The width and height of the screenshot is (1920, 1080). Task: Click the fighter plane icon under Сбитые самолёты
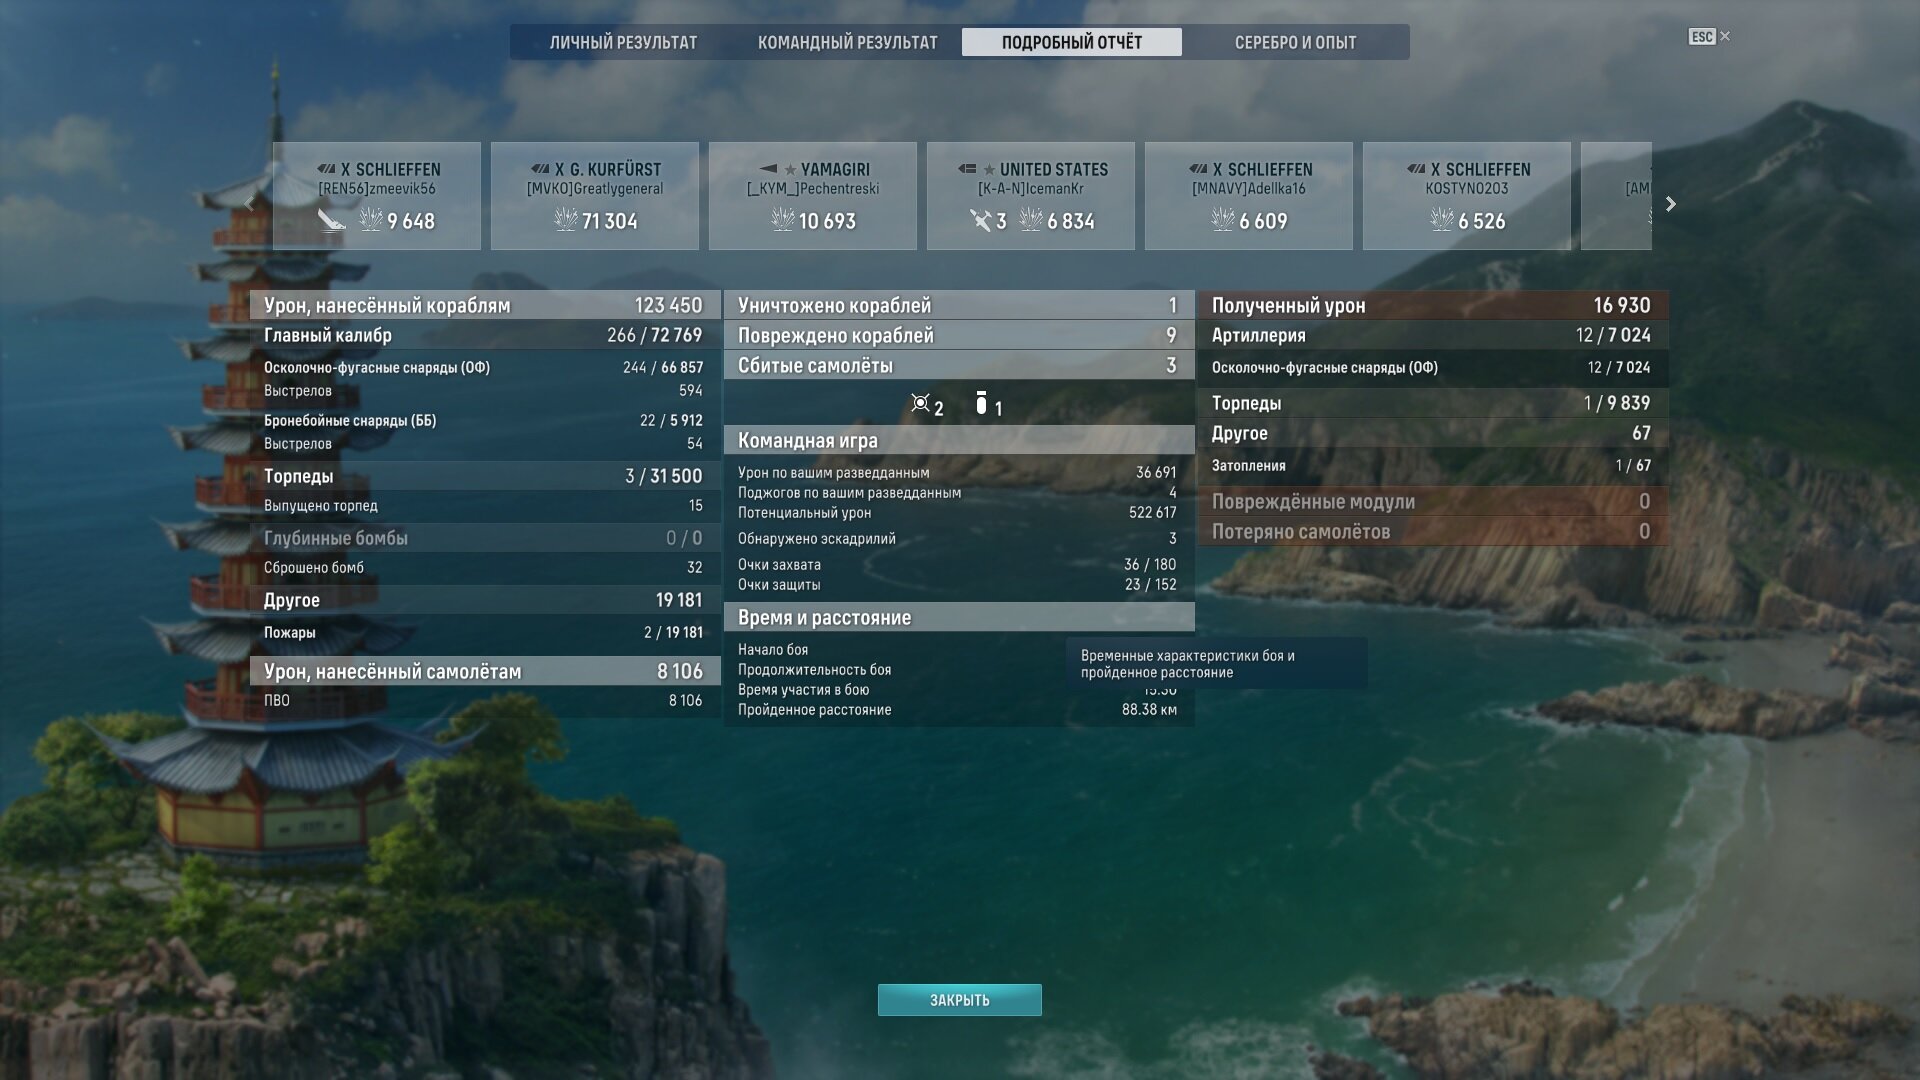tap(920, 403)
